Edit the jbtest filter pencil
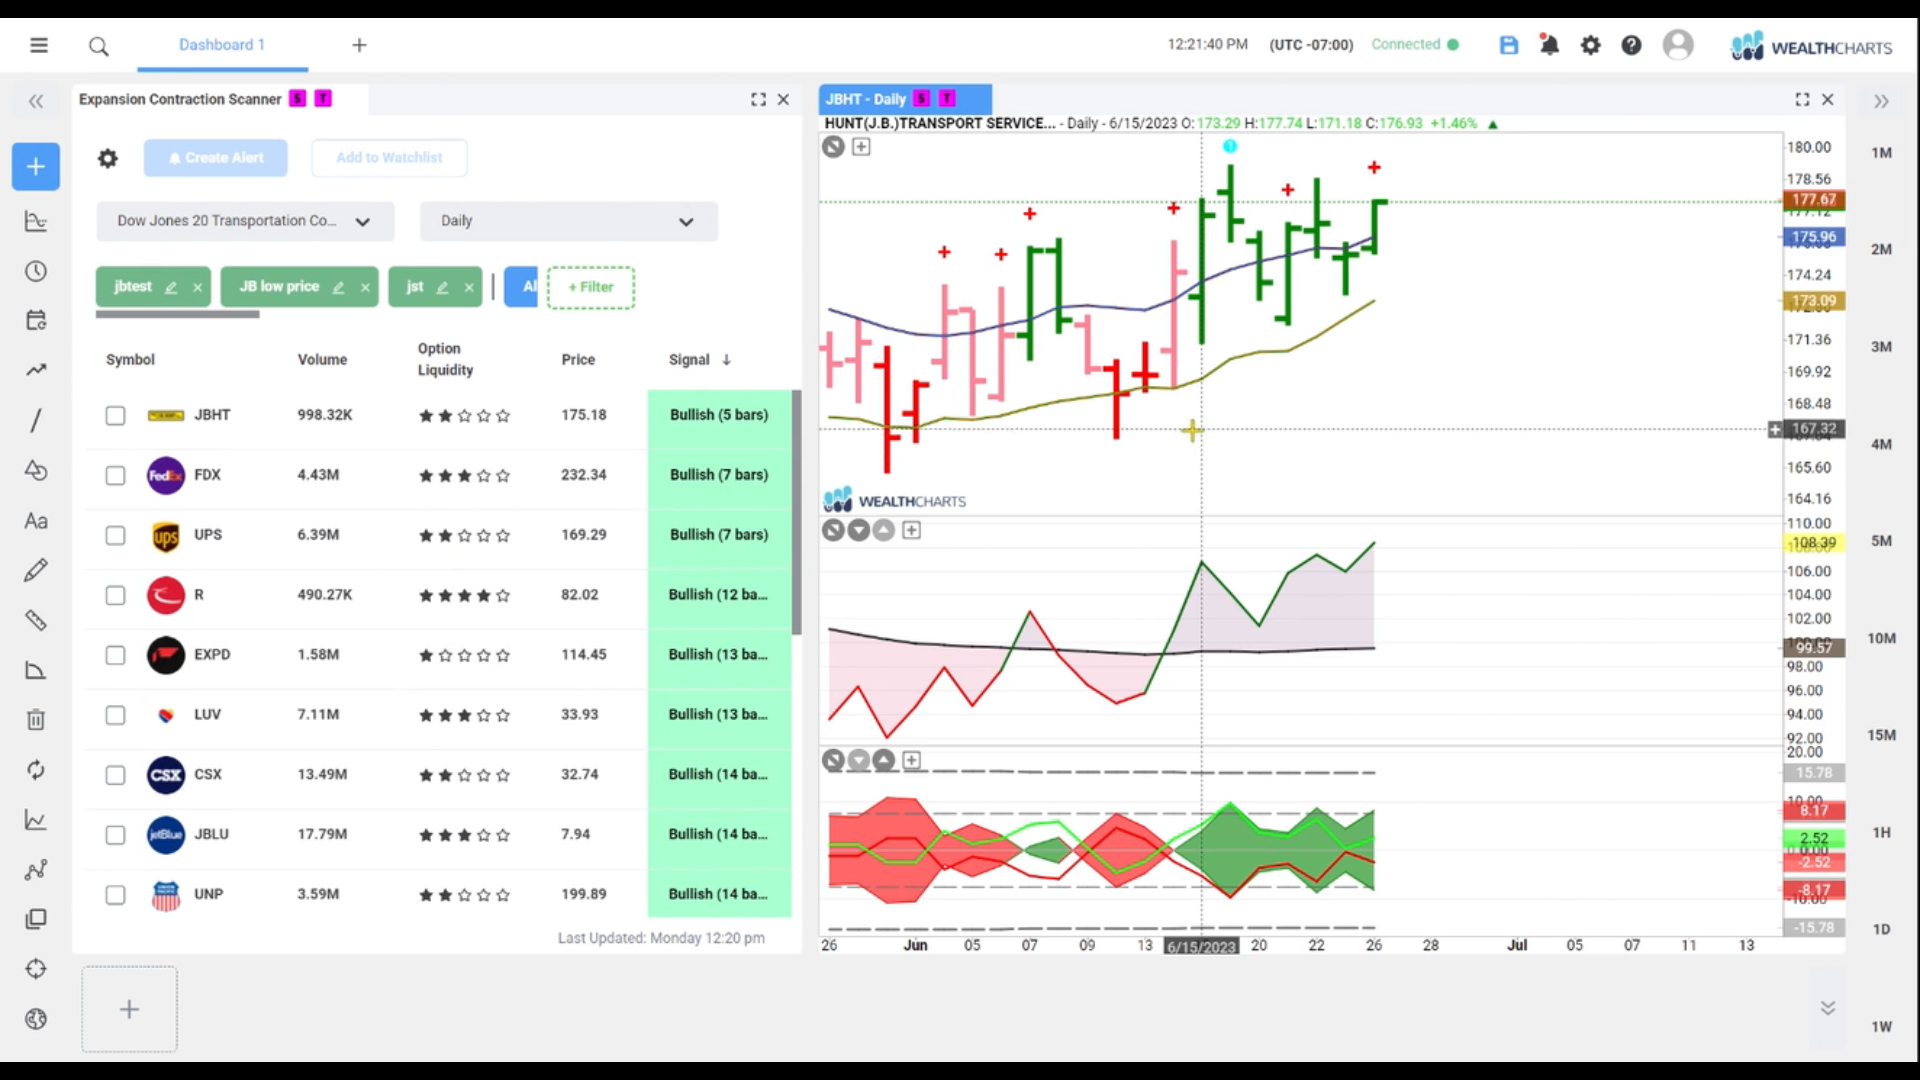The image size is (1920, 1080). [171, 288]
